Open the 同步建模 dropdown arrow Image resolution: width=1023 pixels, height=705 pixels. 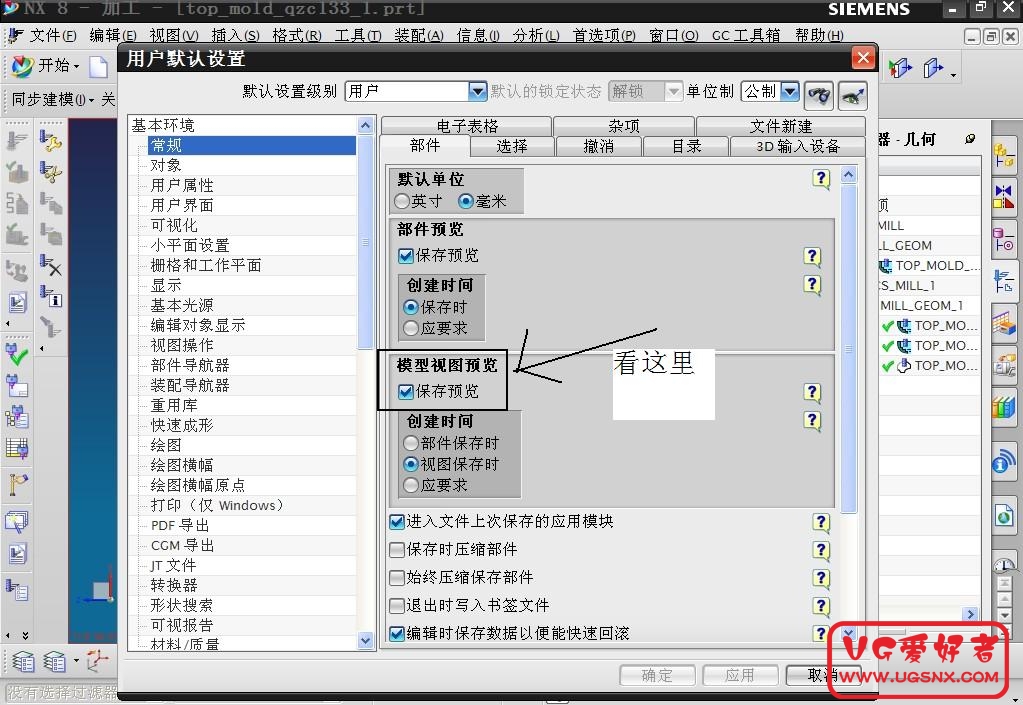pyautogui.click(x=91, y=100)
